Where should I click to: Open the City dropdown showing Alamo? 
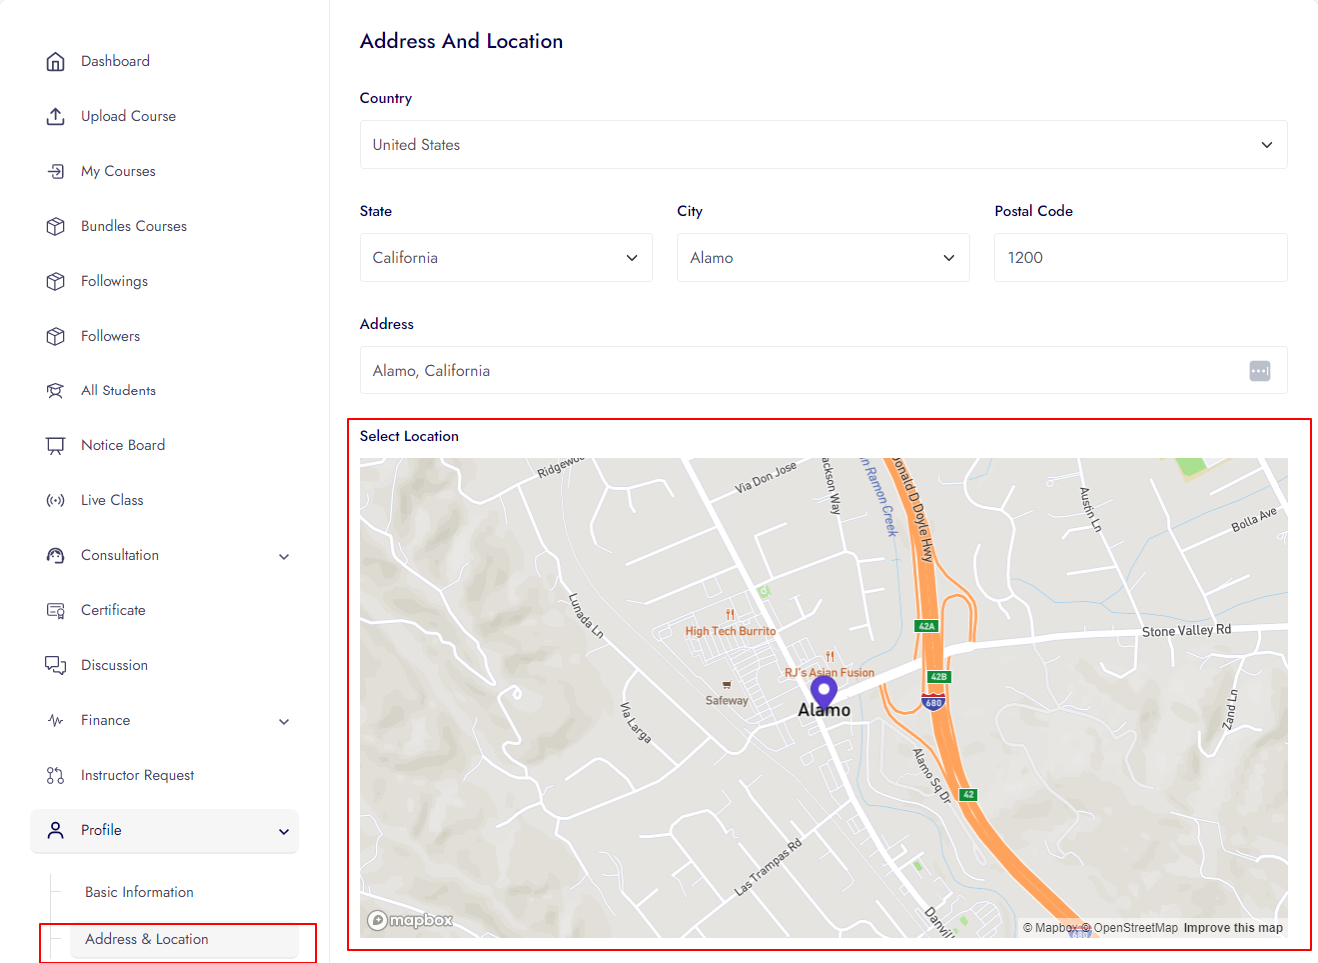pyautogui.click(x=823, y=258)
